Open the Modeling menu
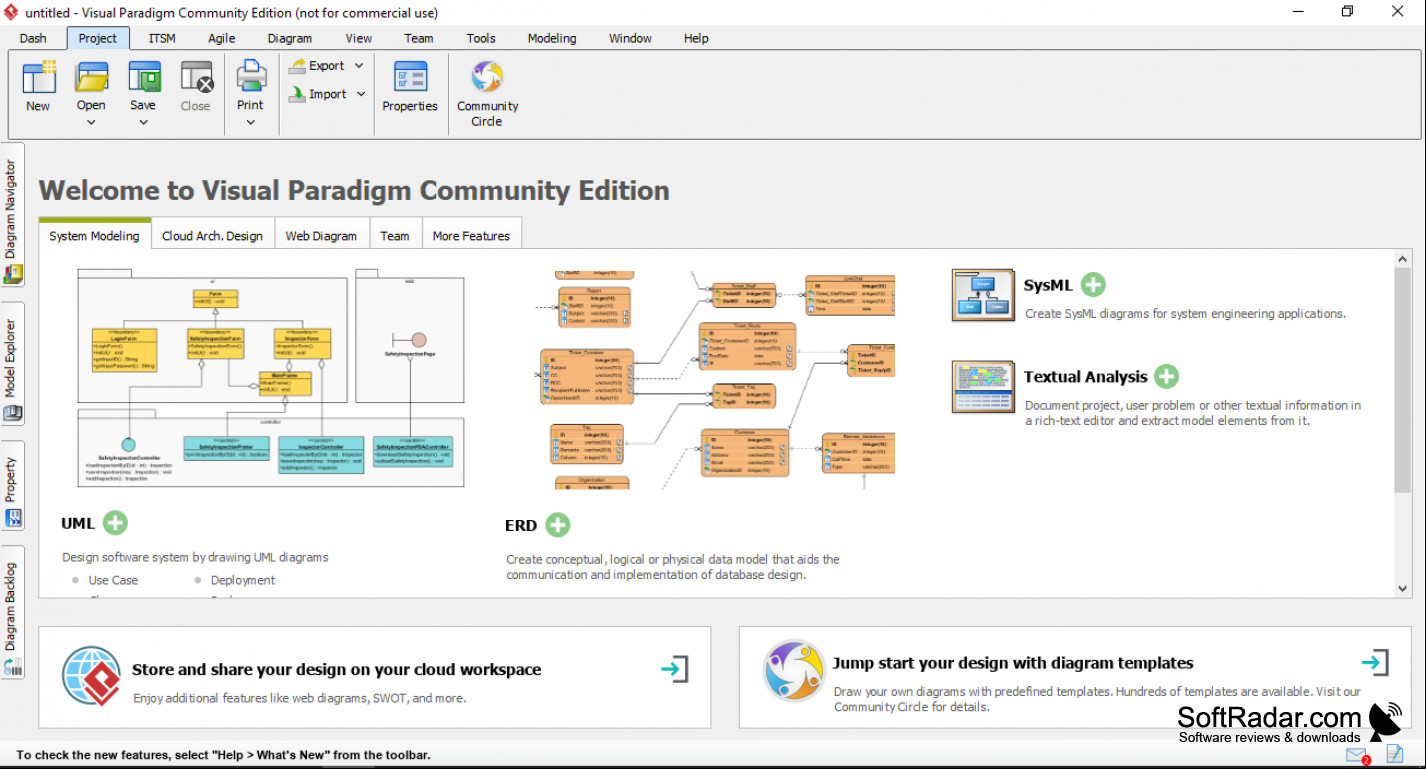The height and width of the screenshot is (769, 1426). (552, 38)
